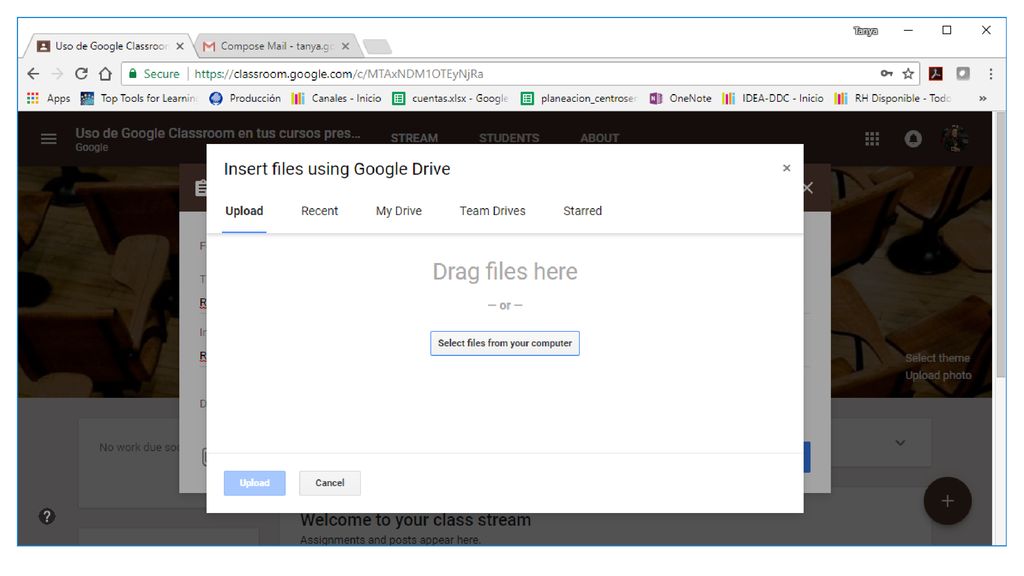Screen dimensions: 1024x576
Task: Open the Starred tab
Action: 583,211
